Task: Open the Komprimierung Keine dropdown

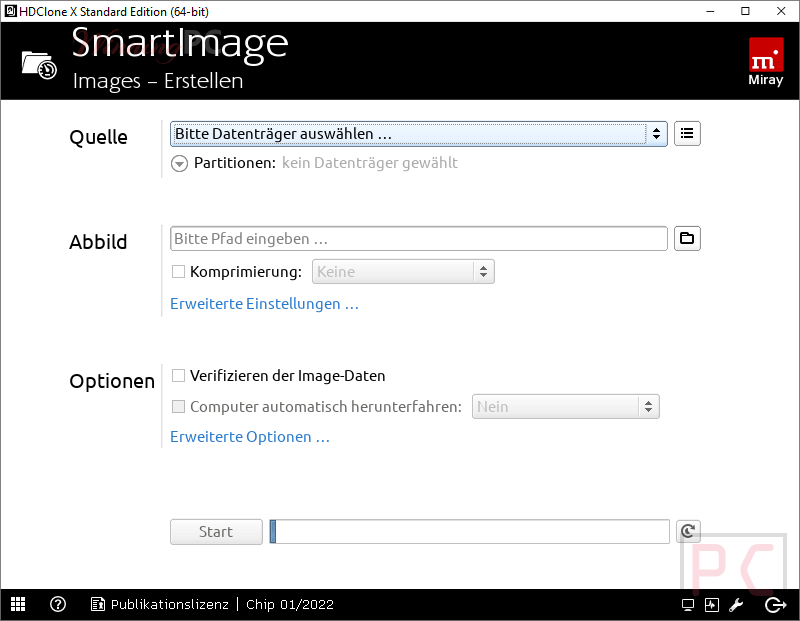Action: pos(403,271)
